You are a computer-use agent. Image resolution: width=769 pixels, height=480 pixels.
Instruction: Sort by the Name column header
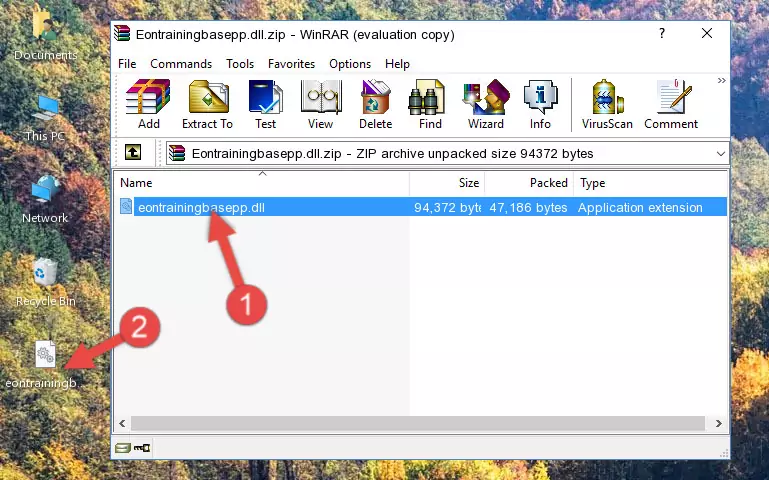tap(262, 183)
